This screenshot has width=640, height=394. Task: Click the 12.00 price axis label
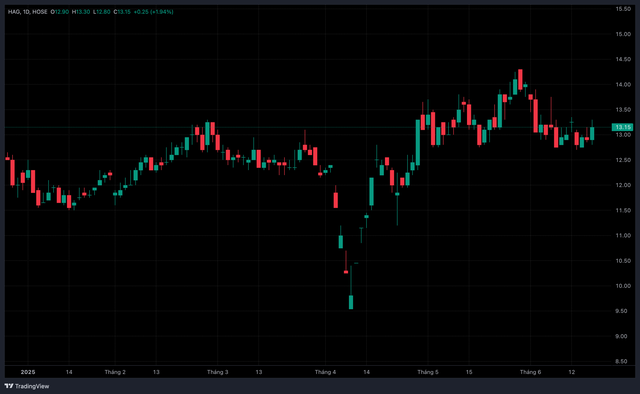coord(623,185)
